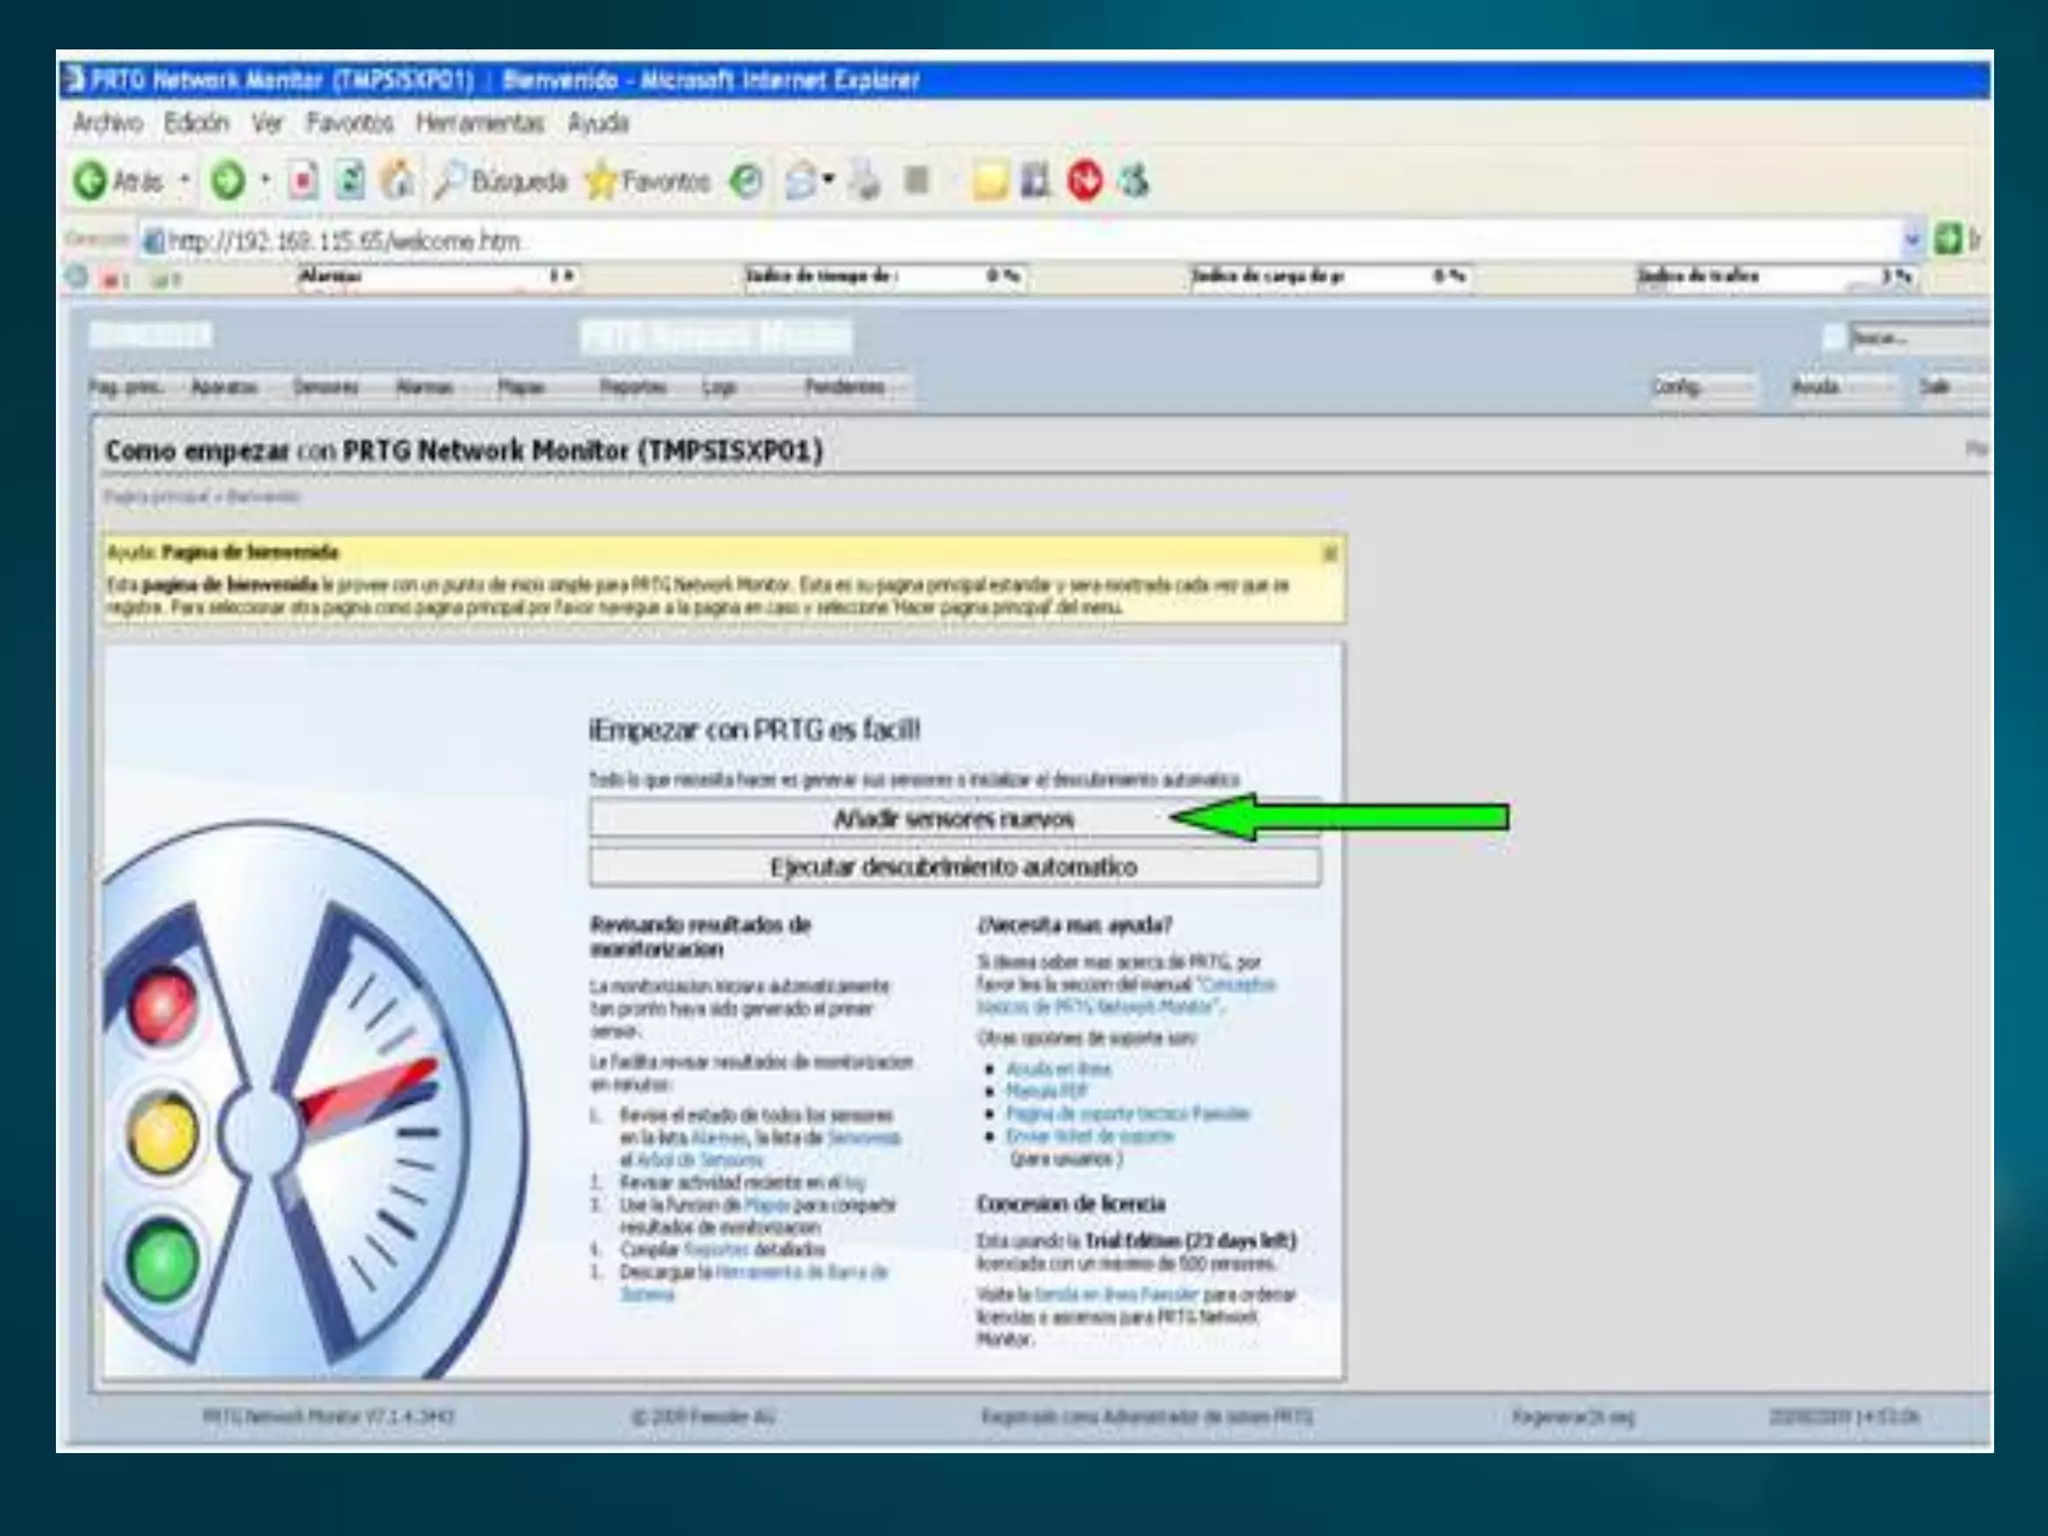Open the Logs PRTG tab
The height and width of the screenshot is (1536, 2048).
[x=719, y=387]
